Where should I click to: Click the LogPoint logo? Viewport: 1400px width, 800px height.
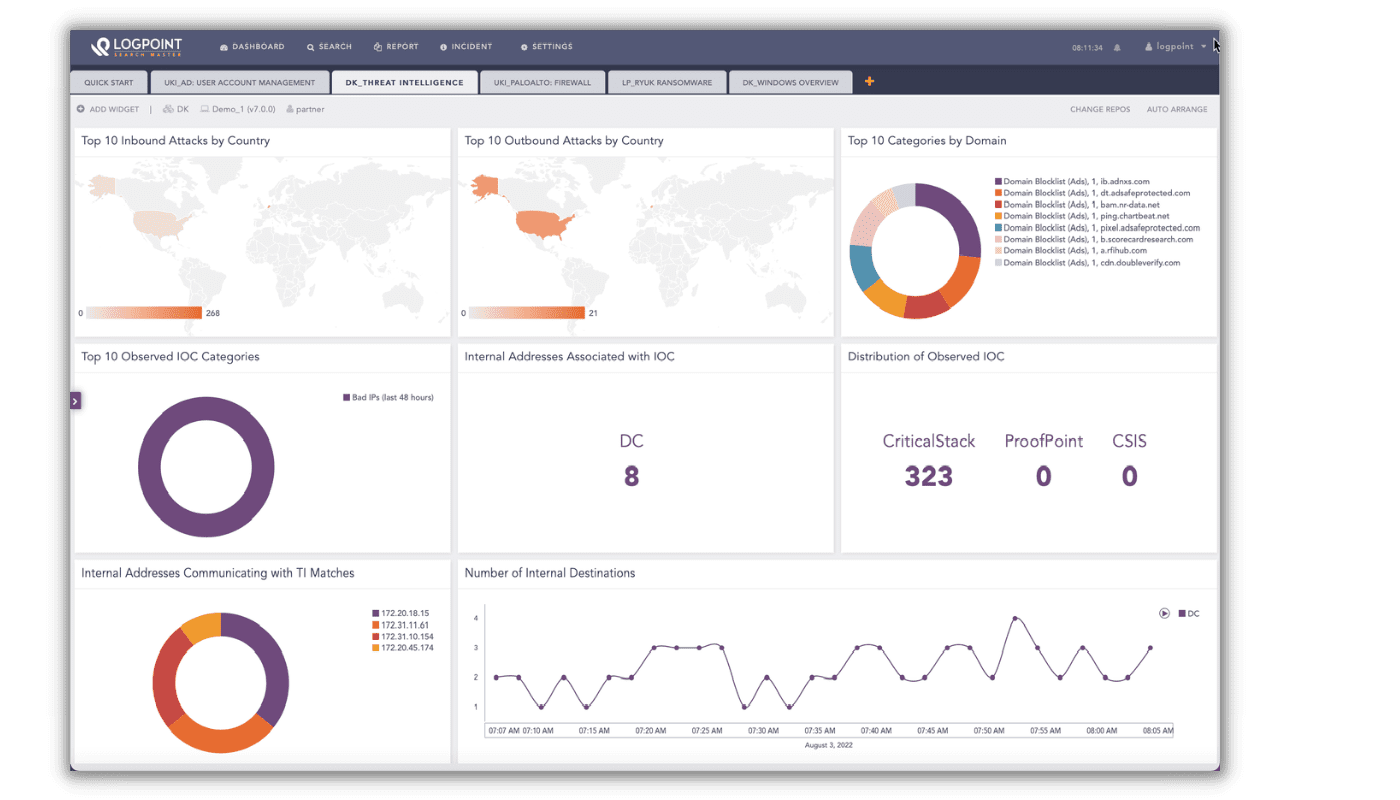pyautogui.click(x=136, y=46)
